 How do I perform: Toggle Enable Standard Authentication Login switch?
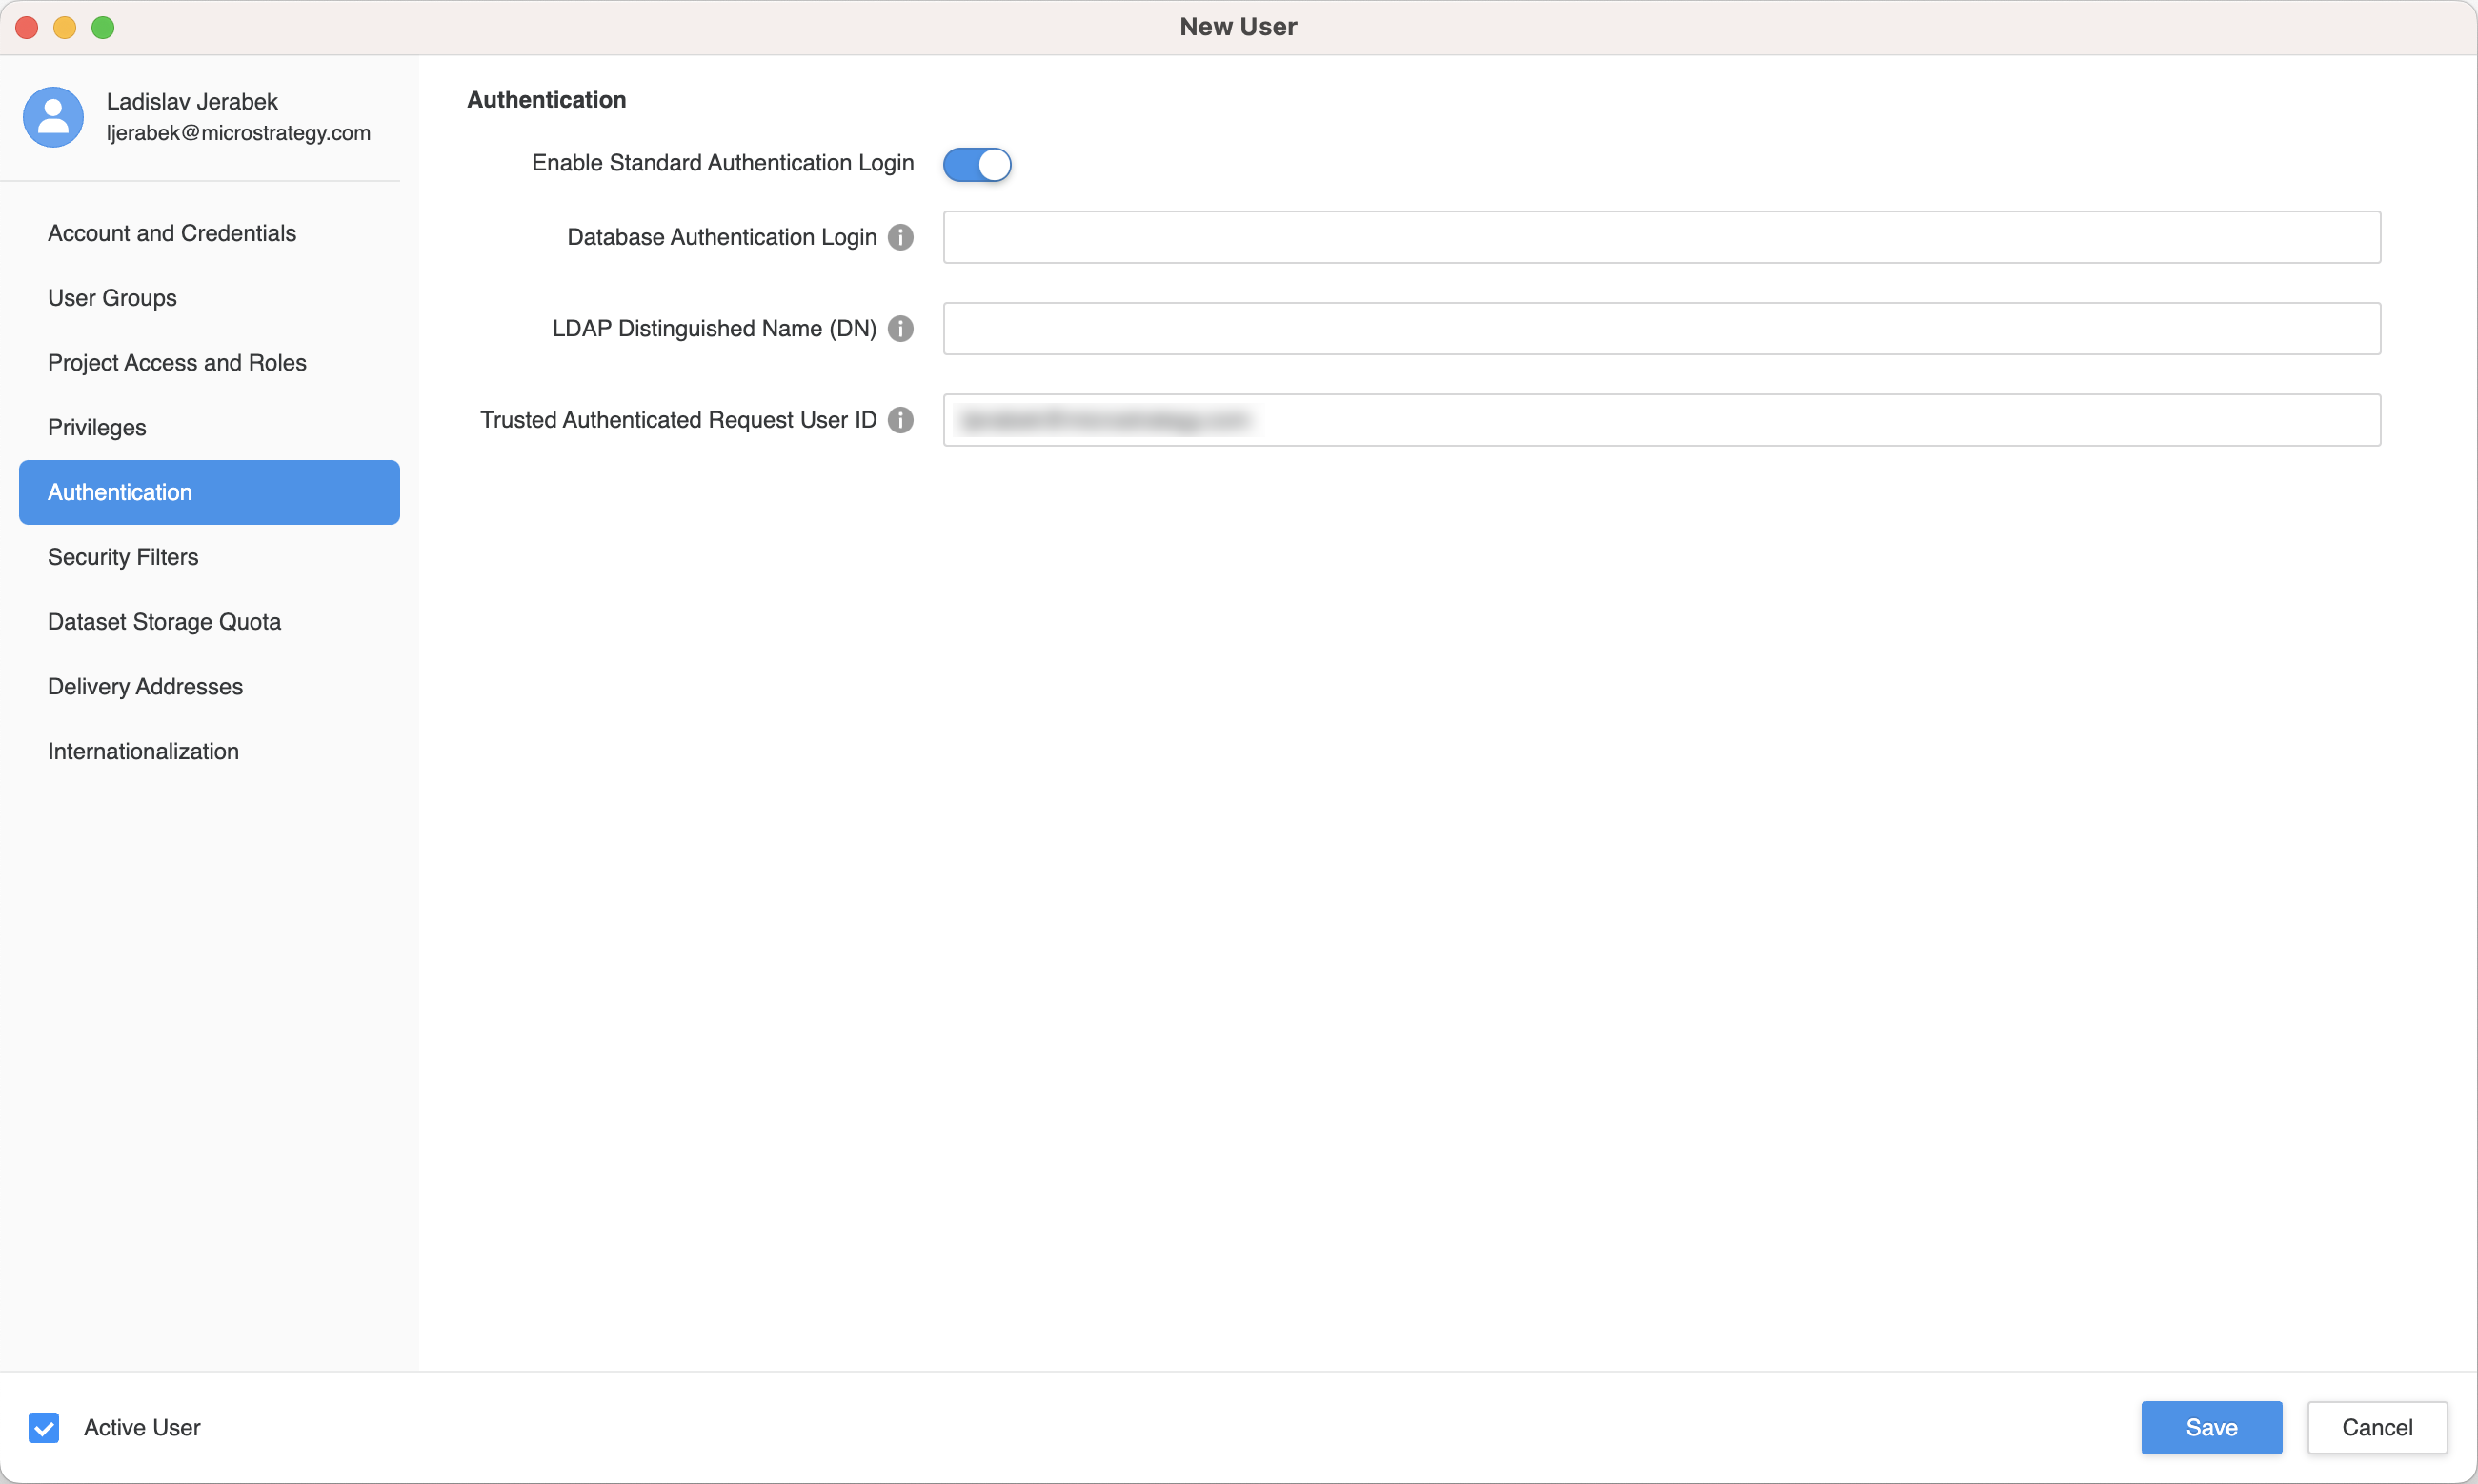click(976, 164)
